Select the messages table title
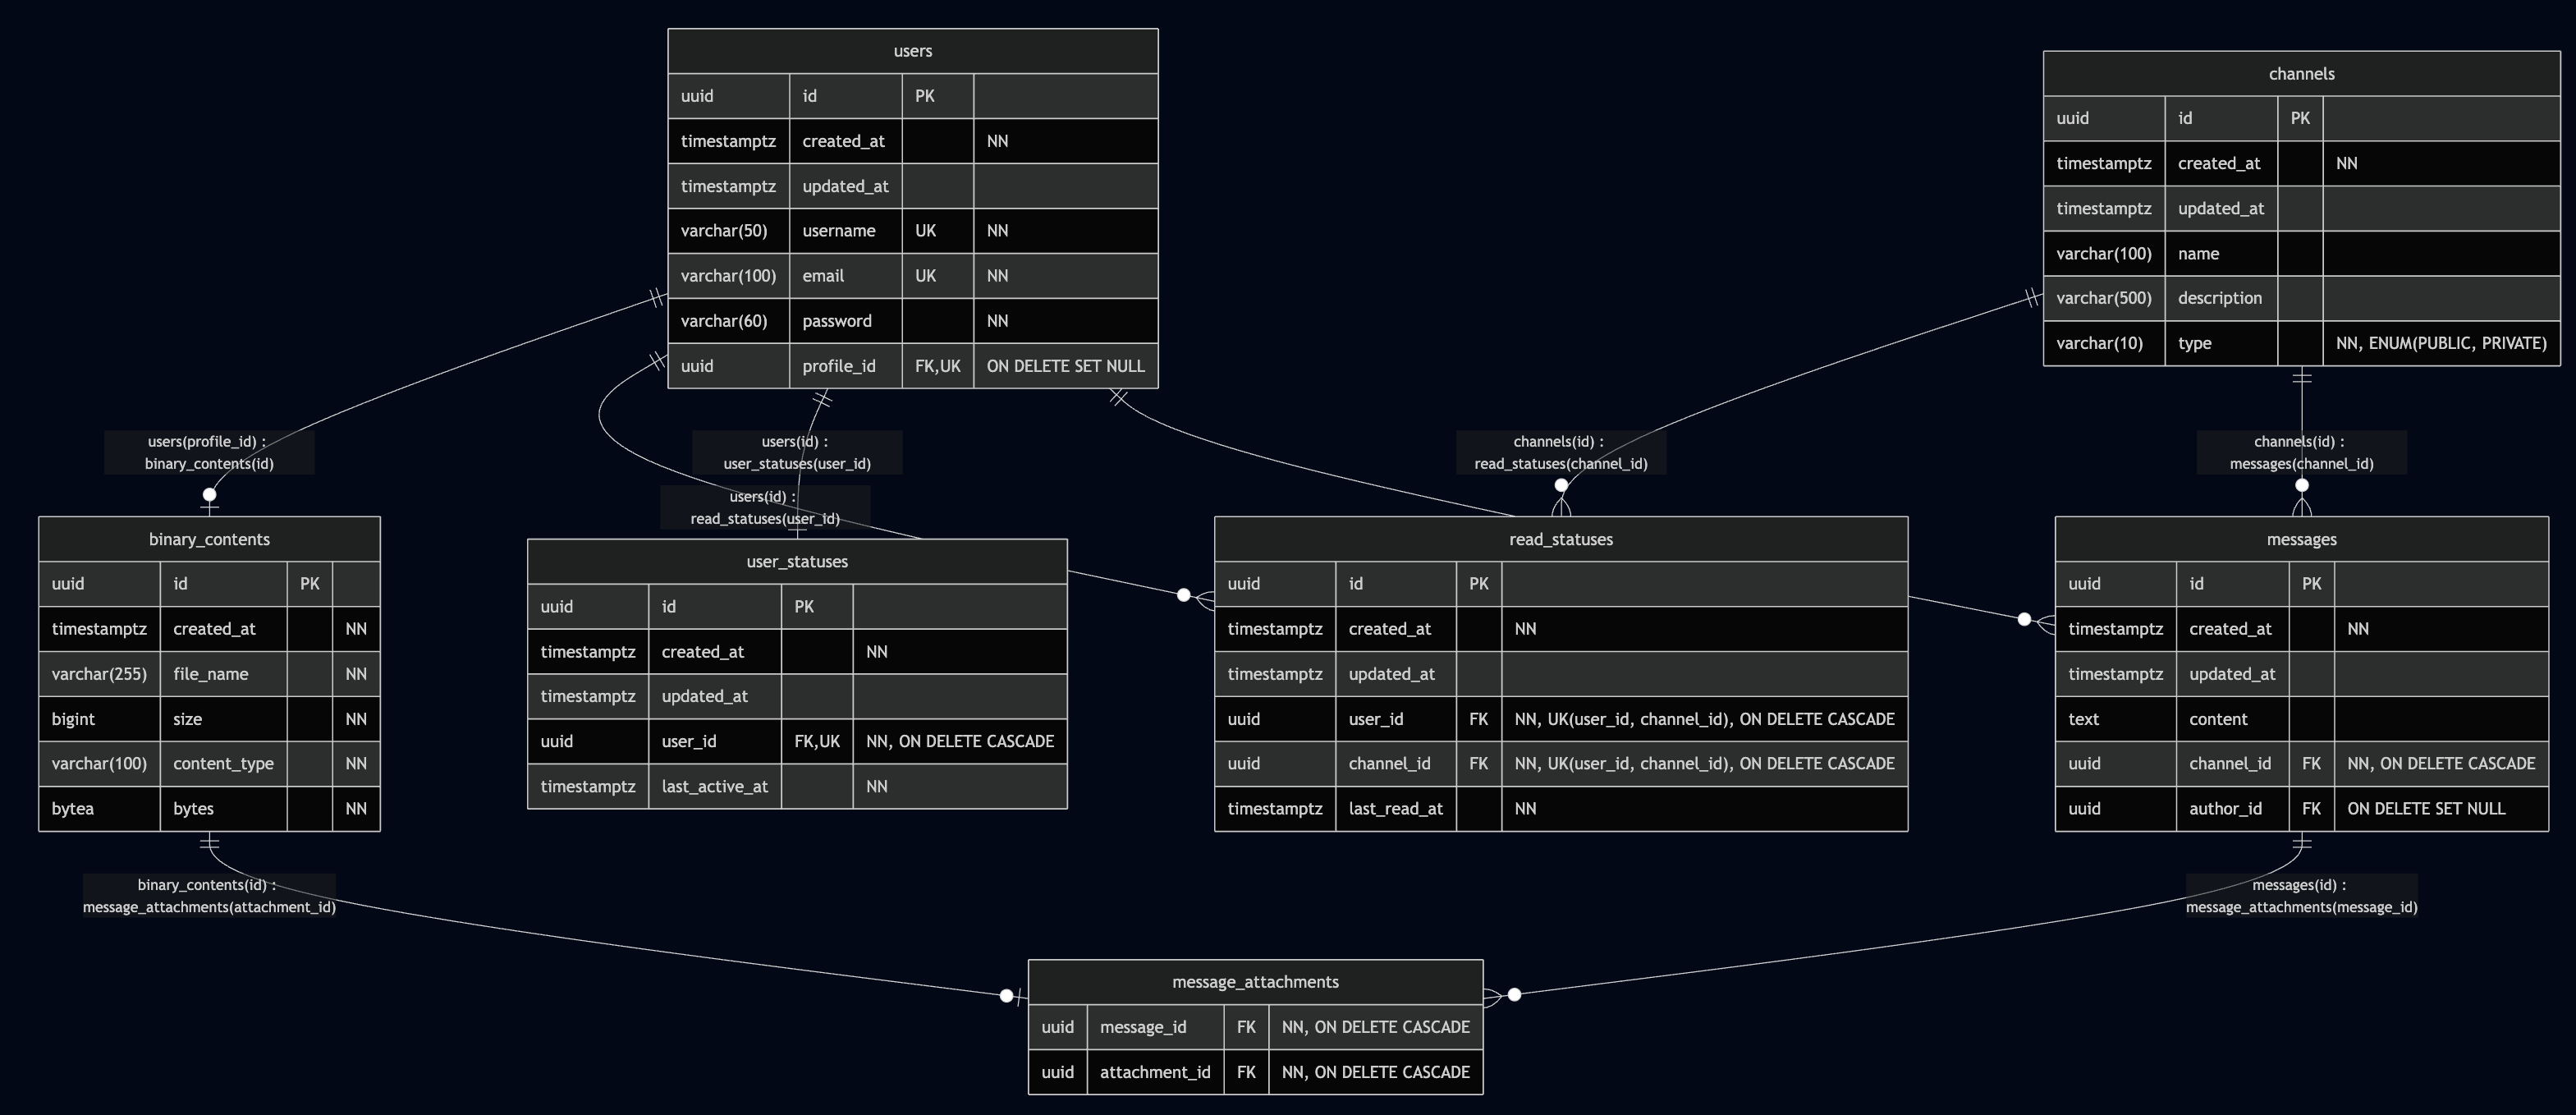Image resolution: width=2576 pixels, height=1115 pixels. point(2301,539)
